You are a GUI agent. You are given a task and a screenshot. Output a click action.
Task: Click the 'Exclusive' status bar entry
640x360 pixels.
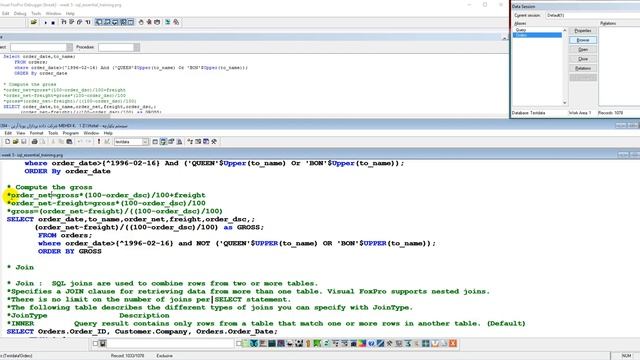[164, 356]
